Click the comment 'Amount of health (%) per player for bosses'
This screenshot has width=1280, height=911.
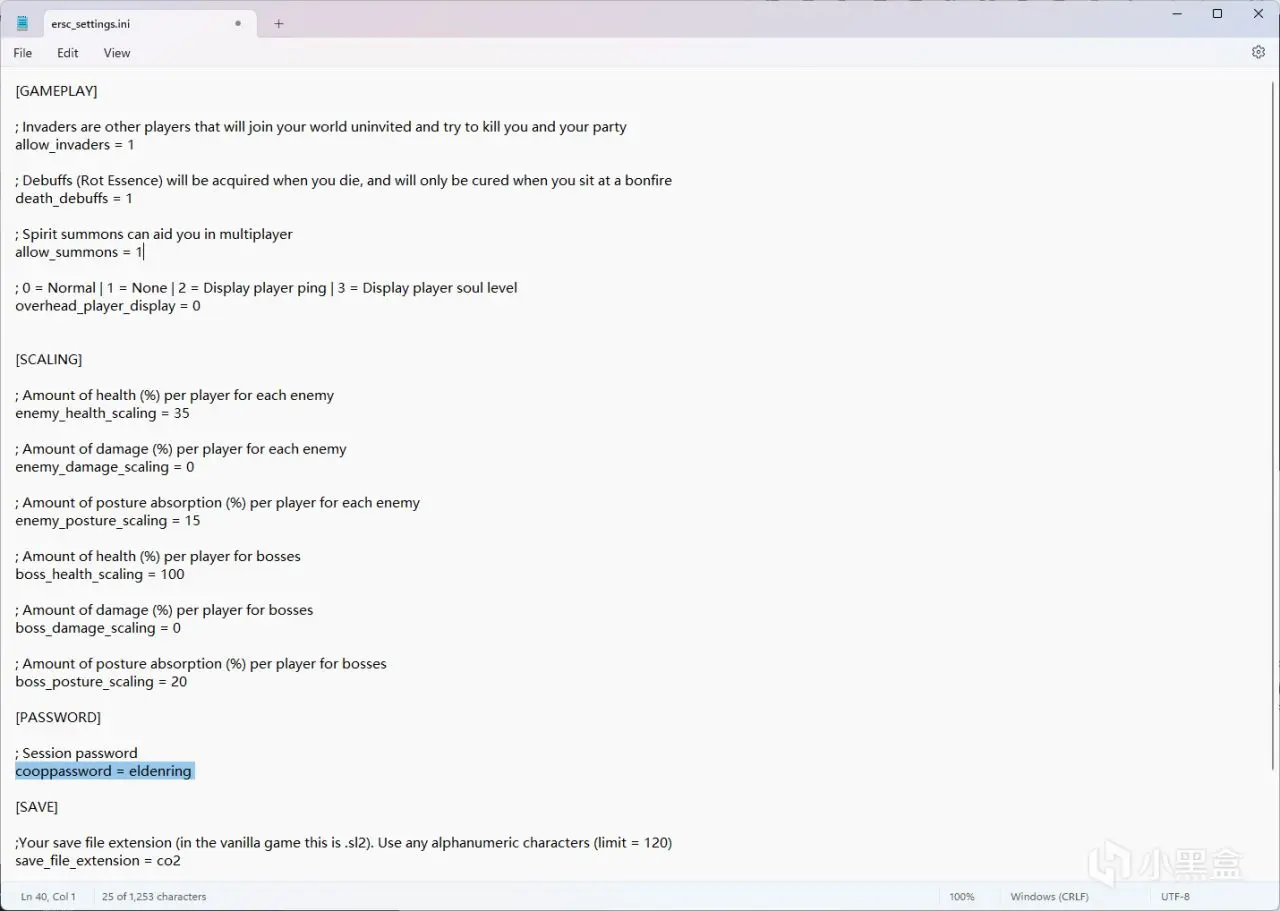pyautogui.click(x=158, y=556)
